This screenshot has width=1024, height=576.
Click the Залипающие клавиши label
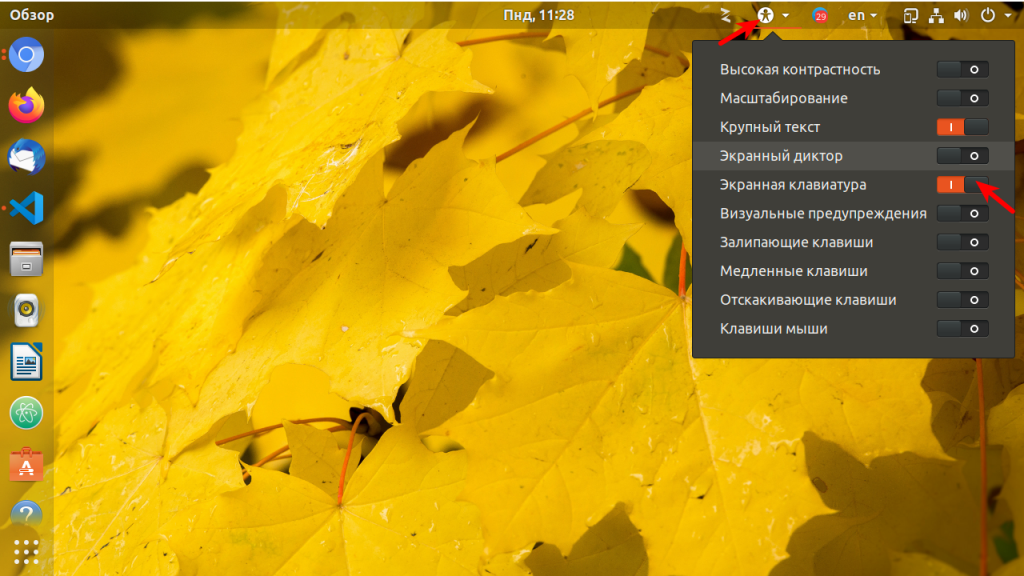pos(796,242)
